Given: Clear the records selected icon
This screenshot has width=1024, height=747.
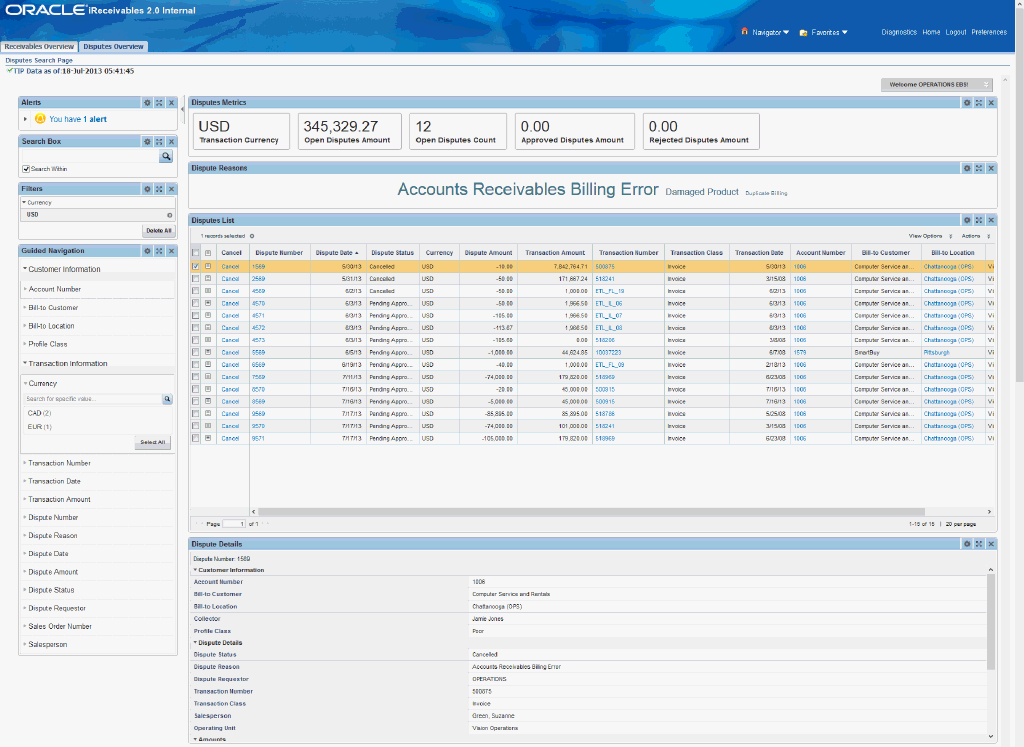Looking at the screenshot, I should pos(252,236).
